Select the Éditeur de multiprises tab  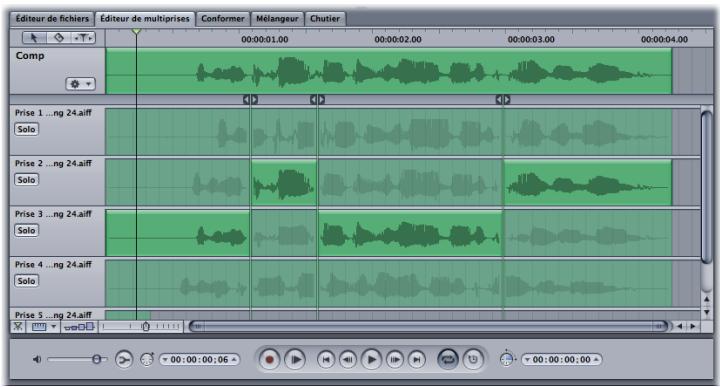pos(145,19)
